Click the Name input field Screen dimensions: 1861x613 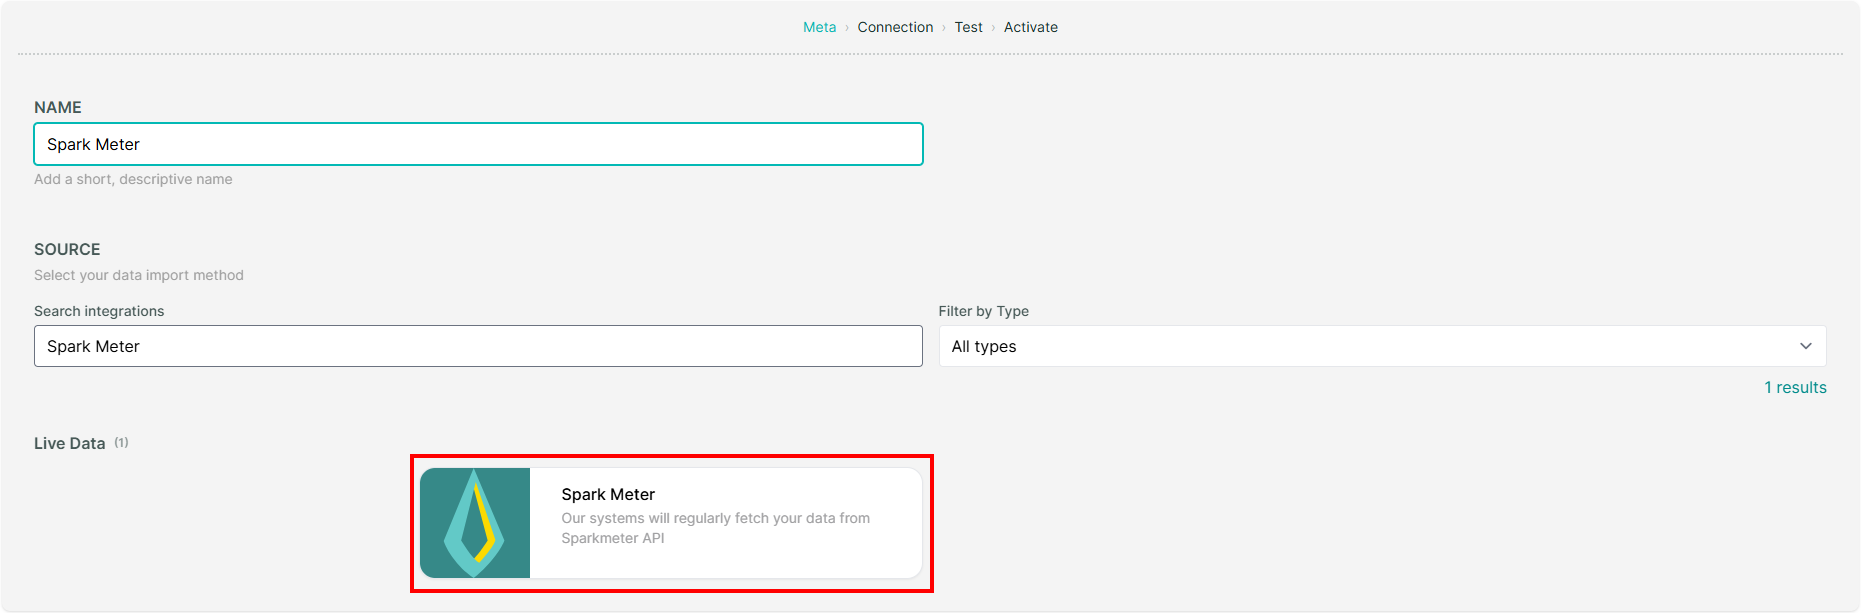478,144
